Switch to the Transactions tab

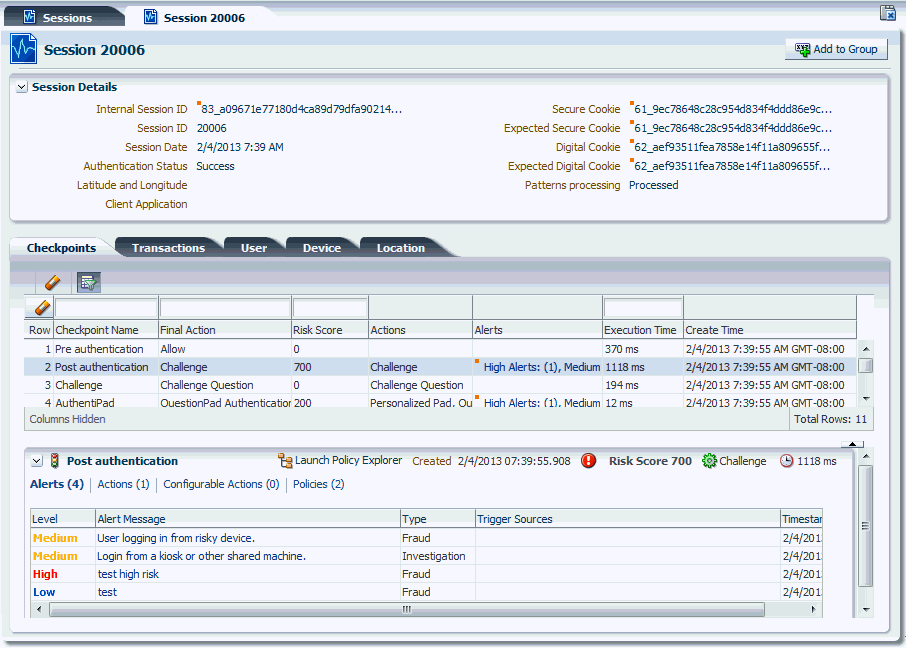tap(168, 248)
